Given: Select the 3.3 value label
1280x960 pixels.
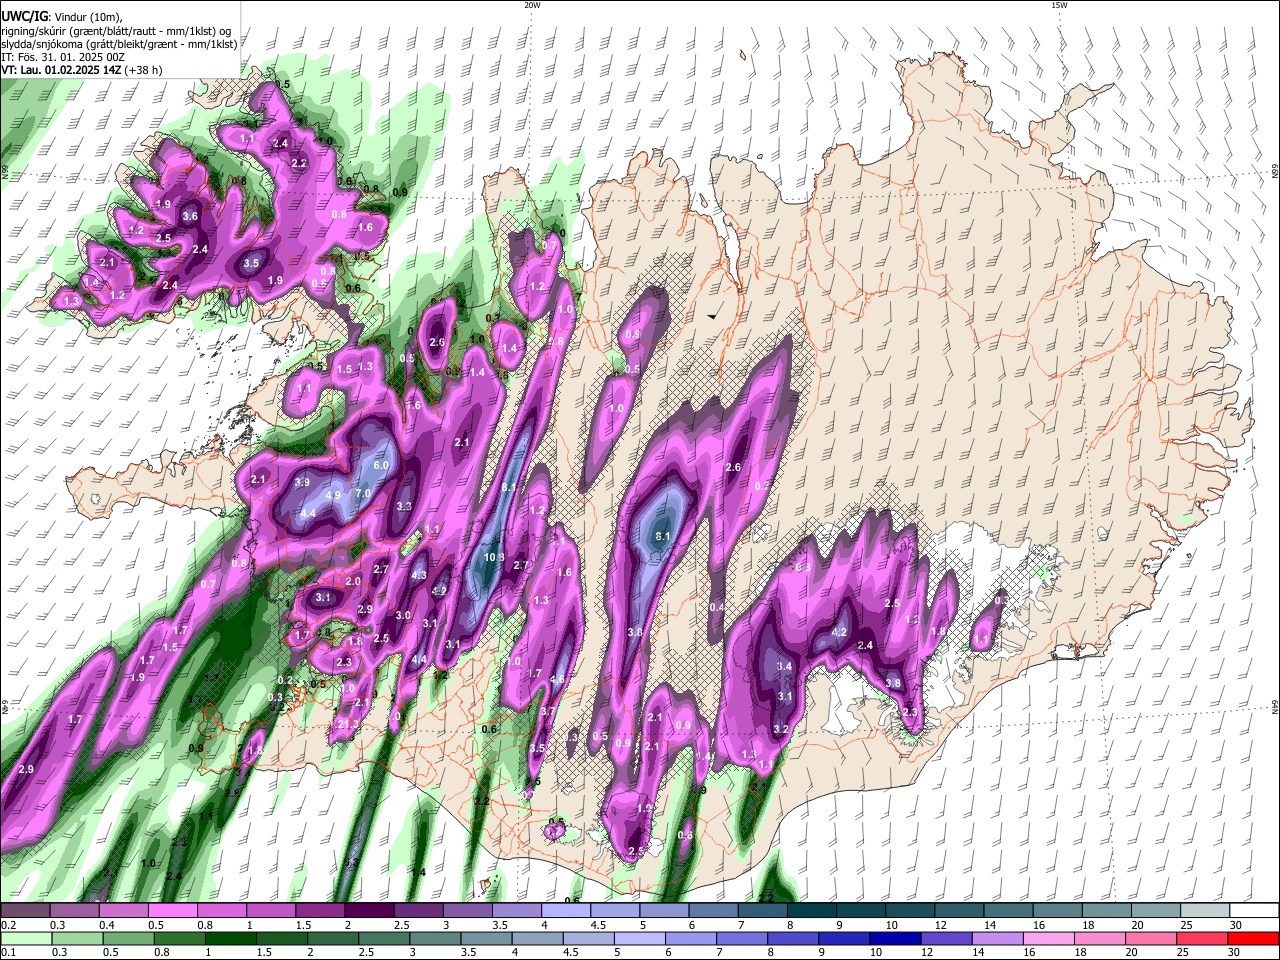Looking at the screenshot, I should [x=404, y=507].
